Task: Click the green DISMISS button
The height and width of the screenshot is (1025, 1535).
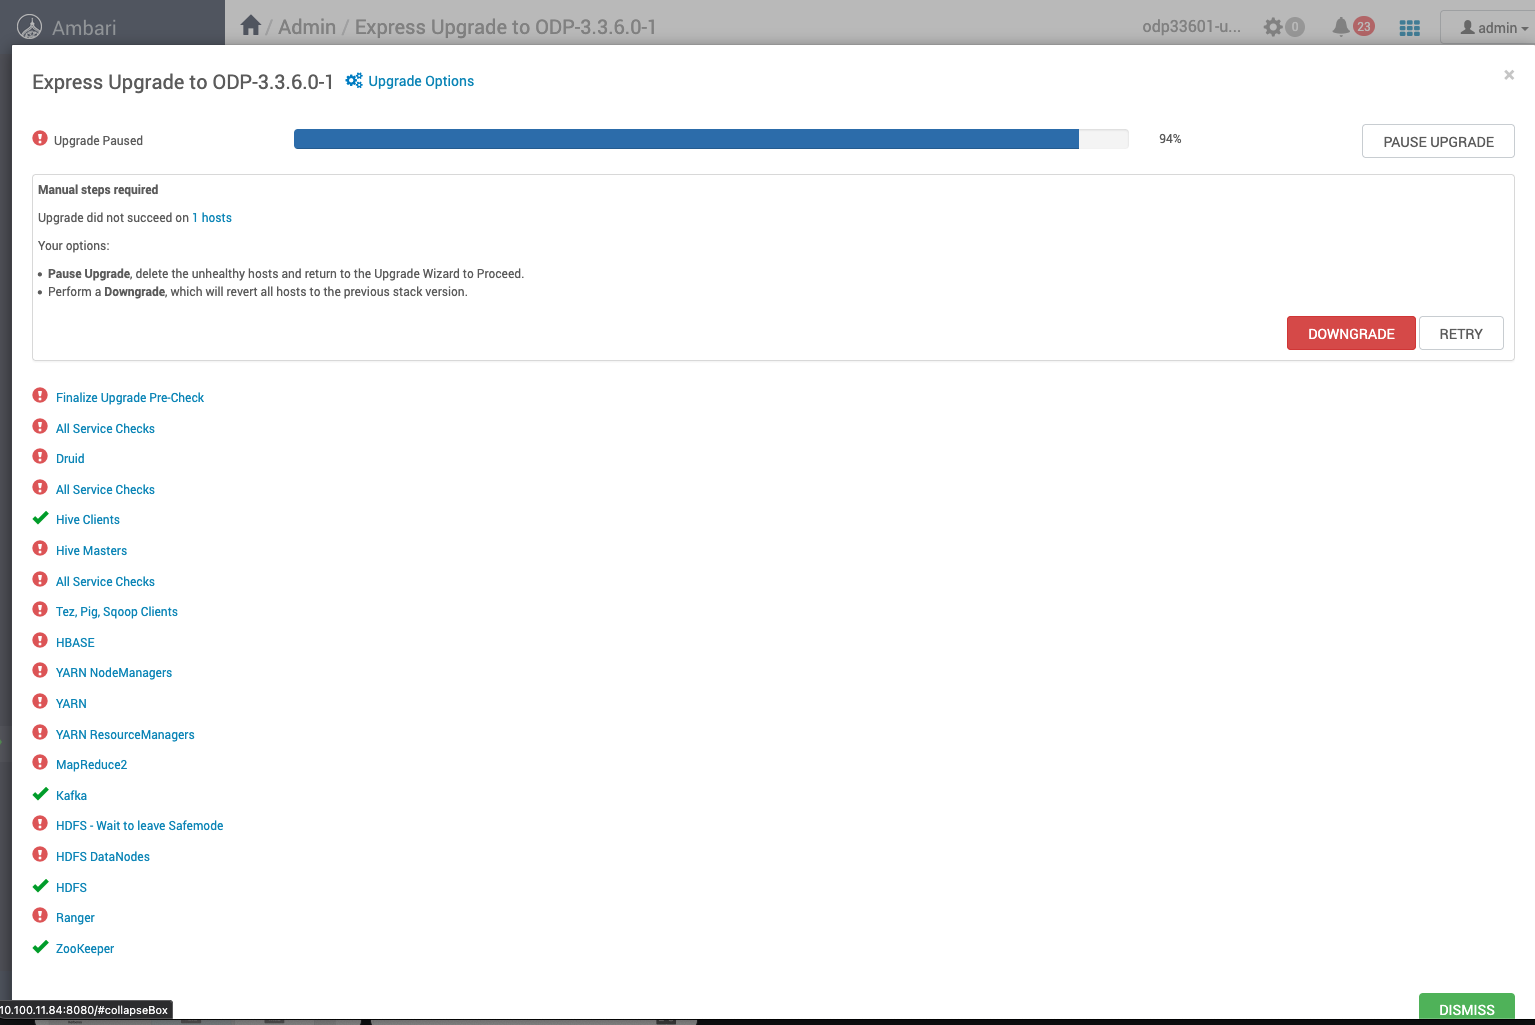Action: pos(1466,1008)
